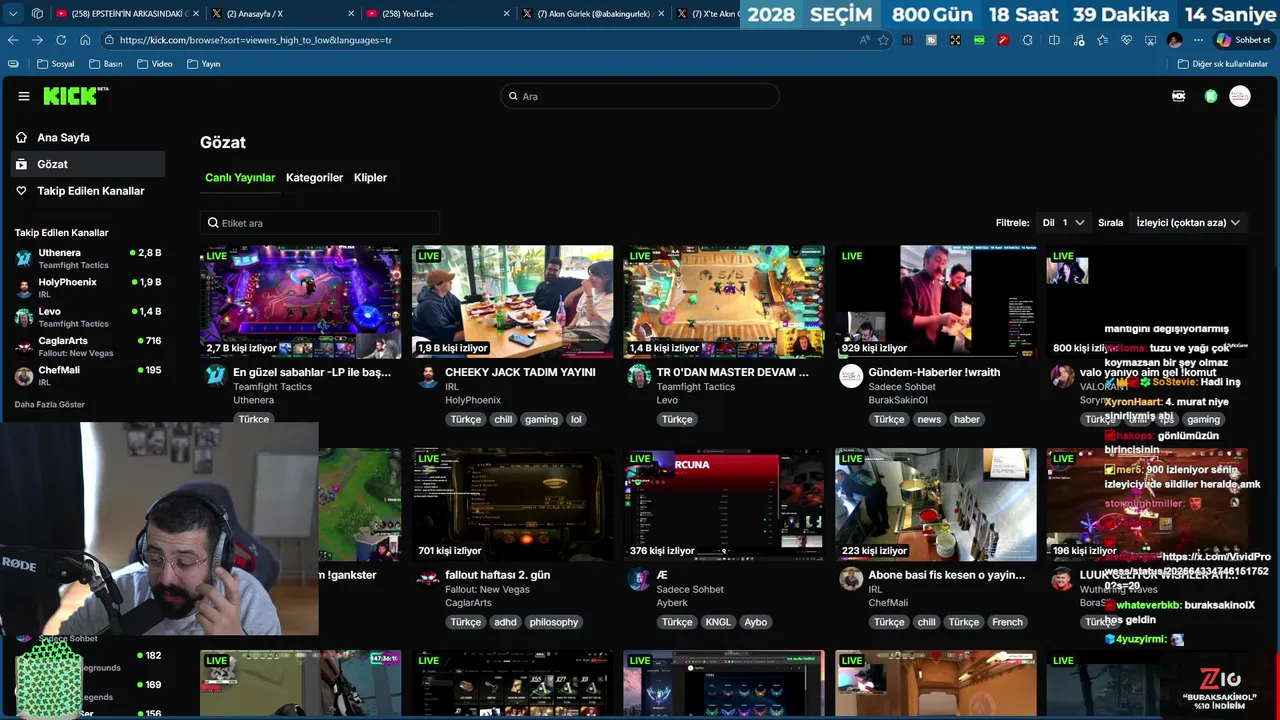Open the user profile avatar menu
The image size is (1280, 720).
[1240, 96]
